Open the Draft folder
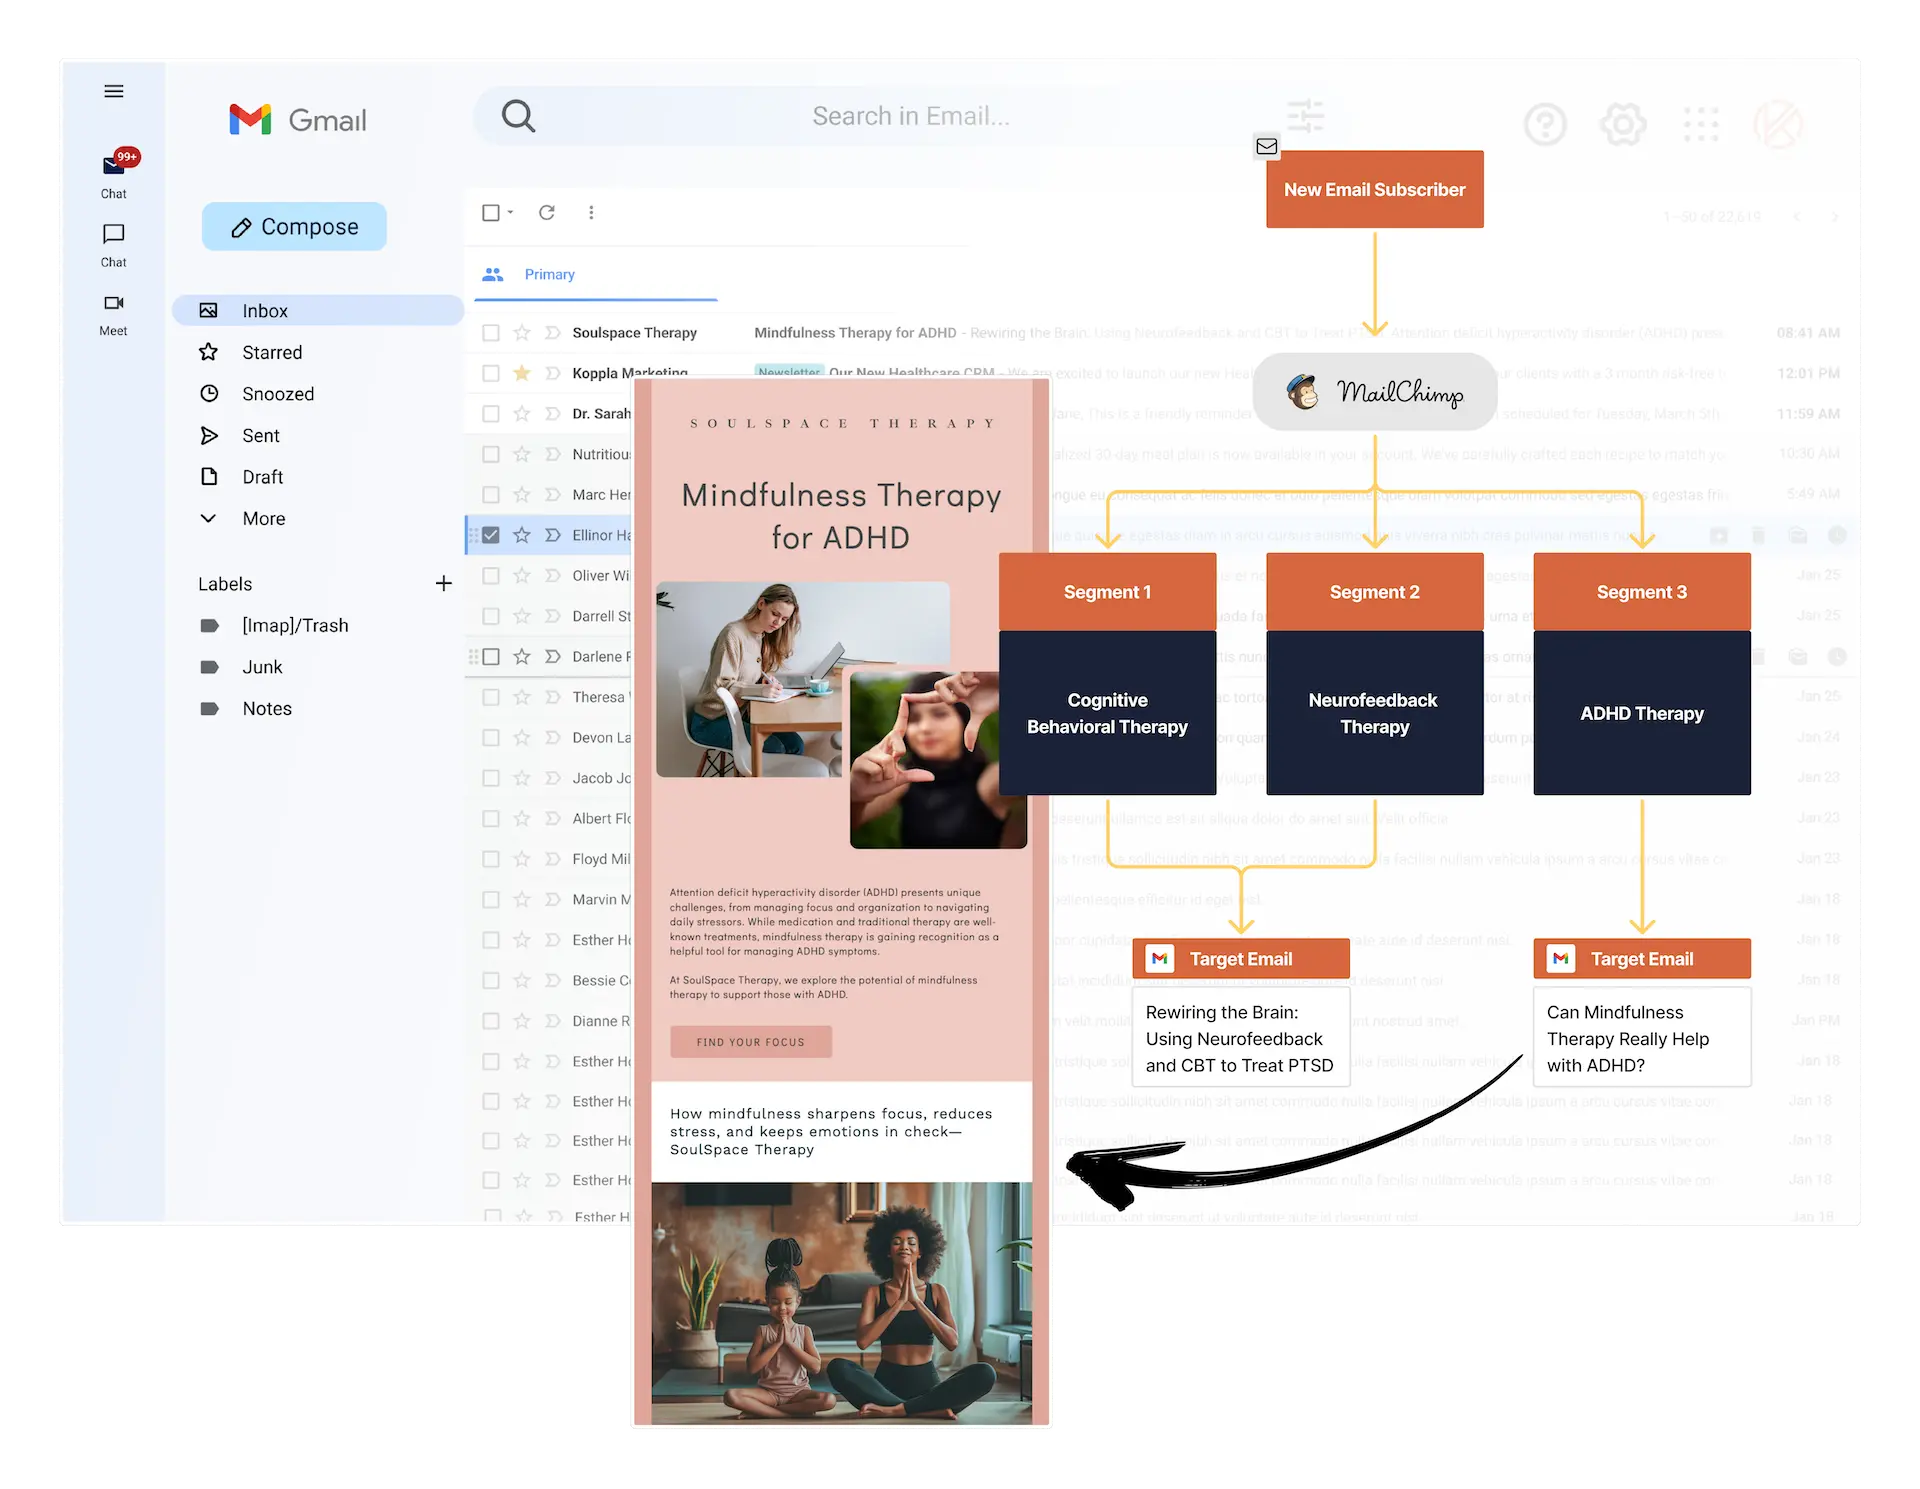 (x=263, y=477)
